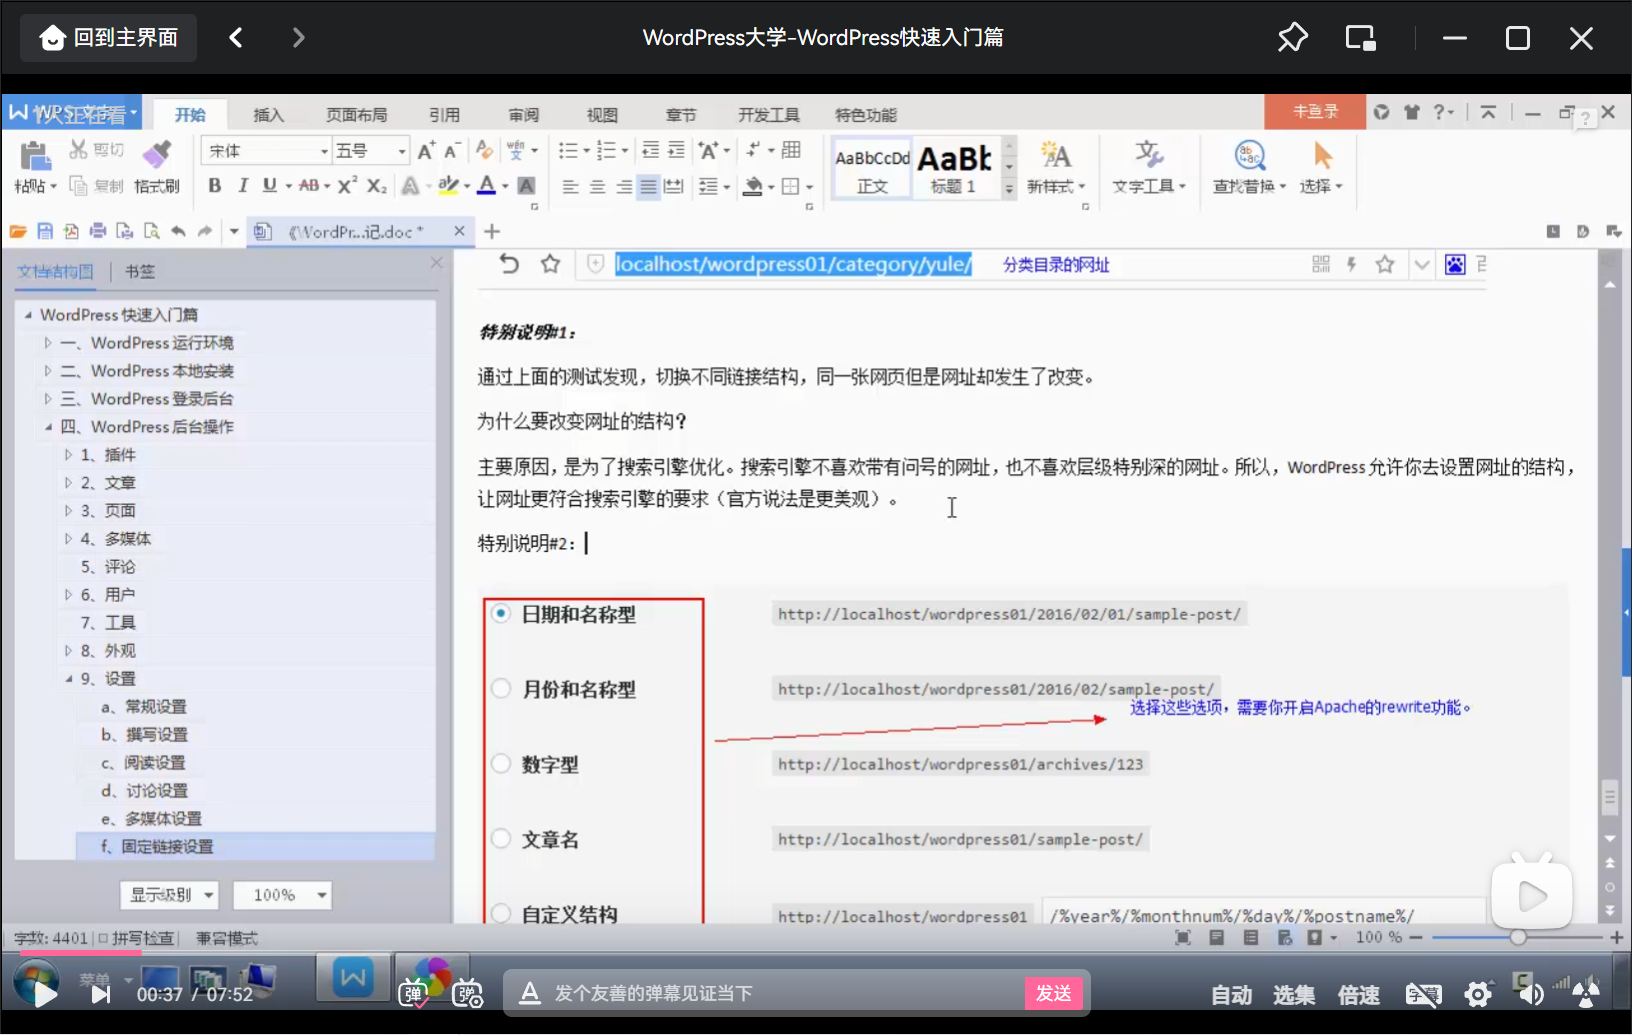The height and width of the screenshot is (1035, 1632).
Task: Click the video player volume icon
Action: [1530, 995]
